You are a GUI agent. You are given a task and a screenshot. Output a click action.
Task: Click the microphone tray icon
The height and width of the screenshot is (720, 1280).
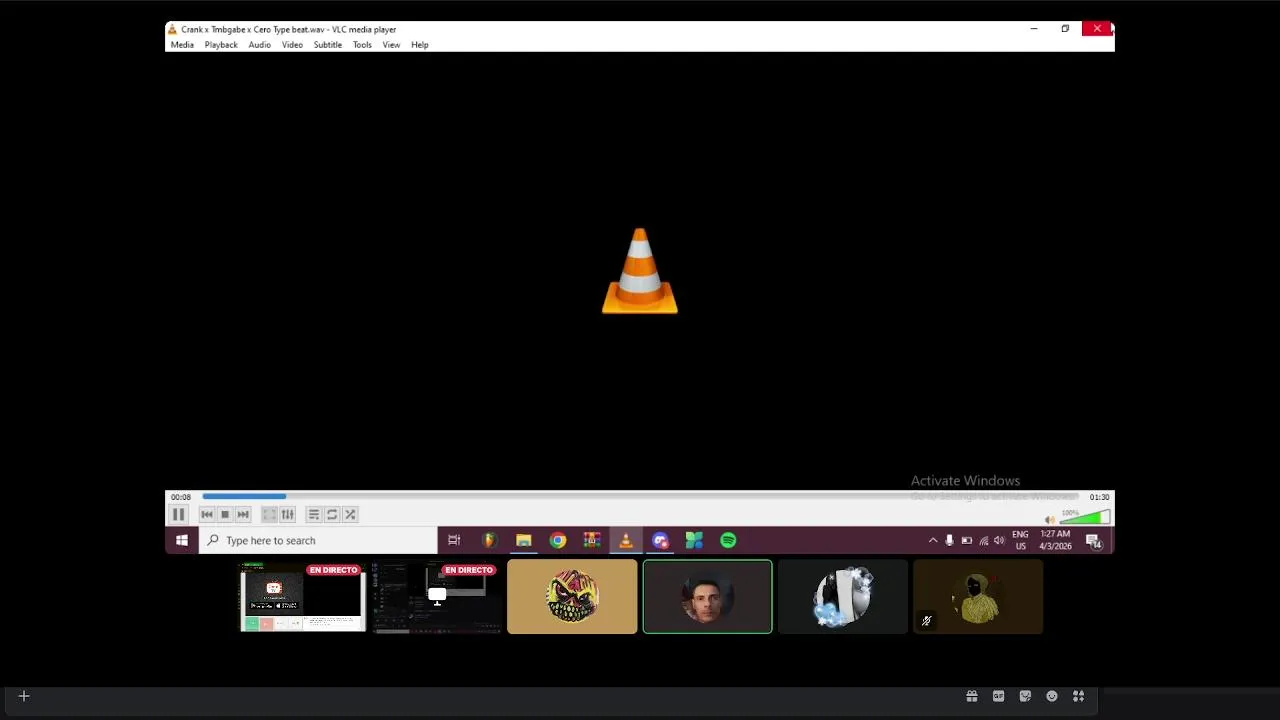(x=949, y=541)
